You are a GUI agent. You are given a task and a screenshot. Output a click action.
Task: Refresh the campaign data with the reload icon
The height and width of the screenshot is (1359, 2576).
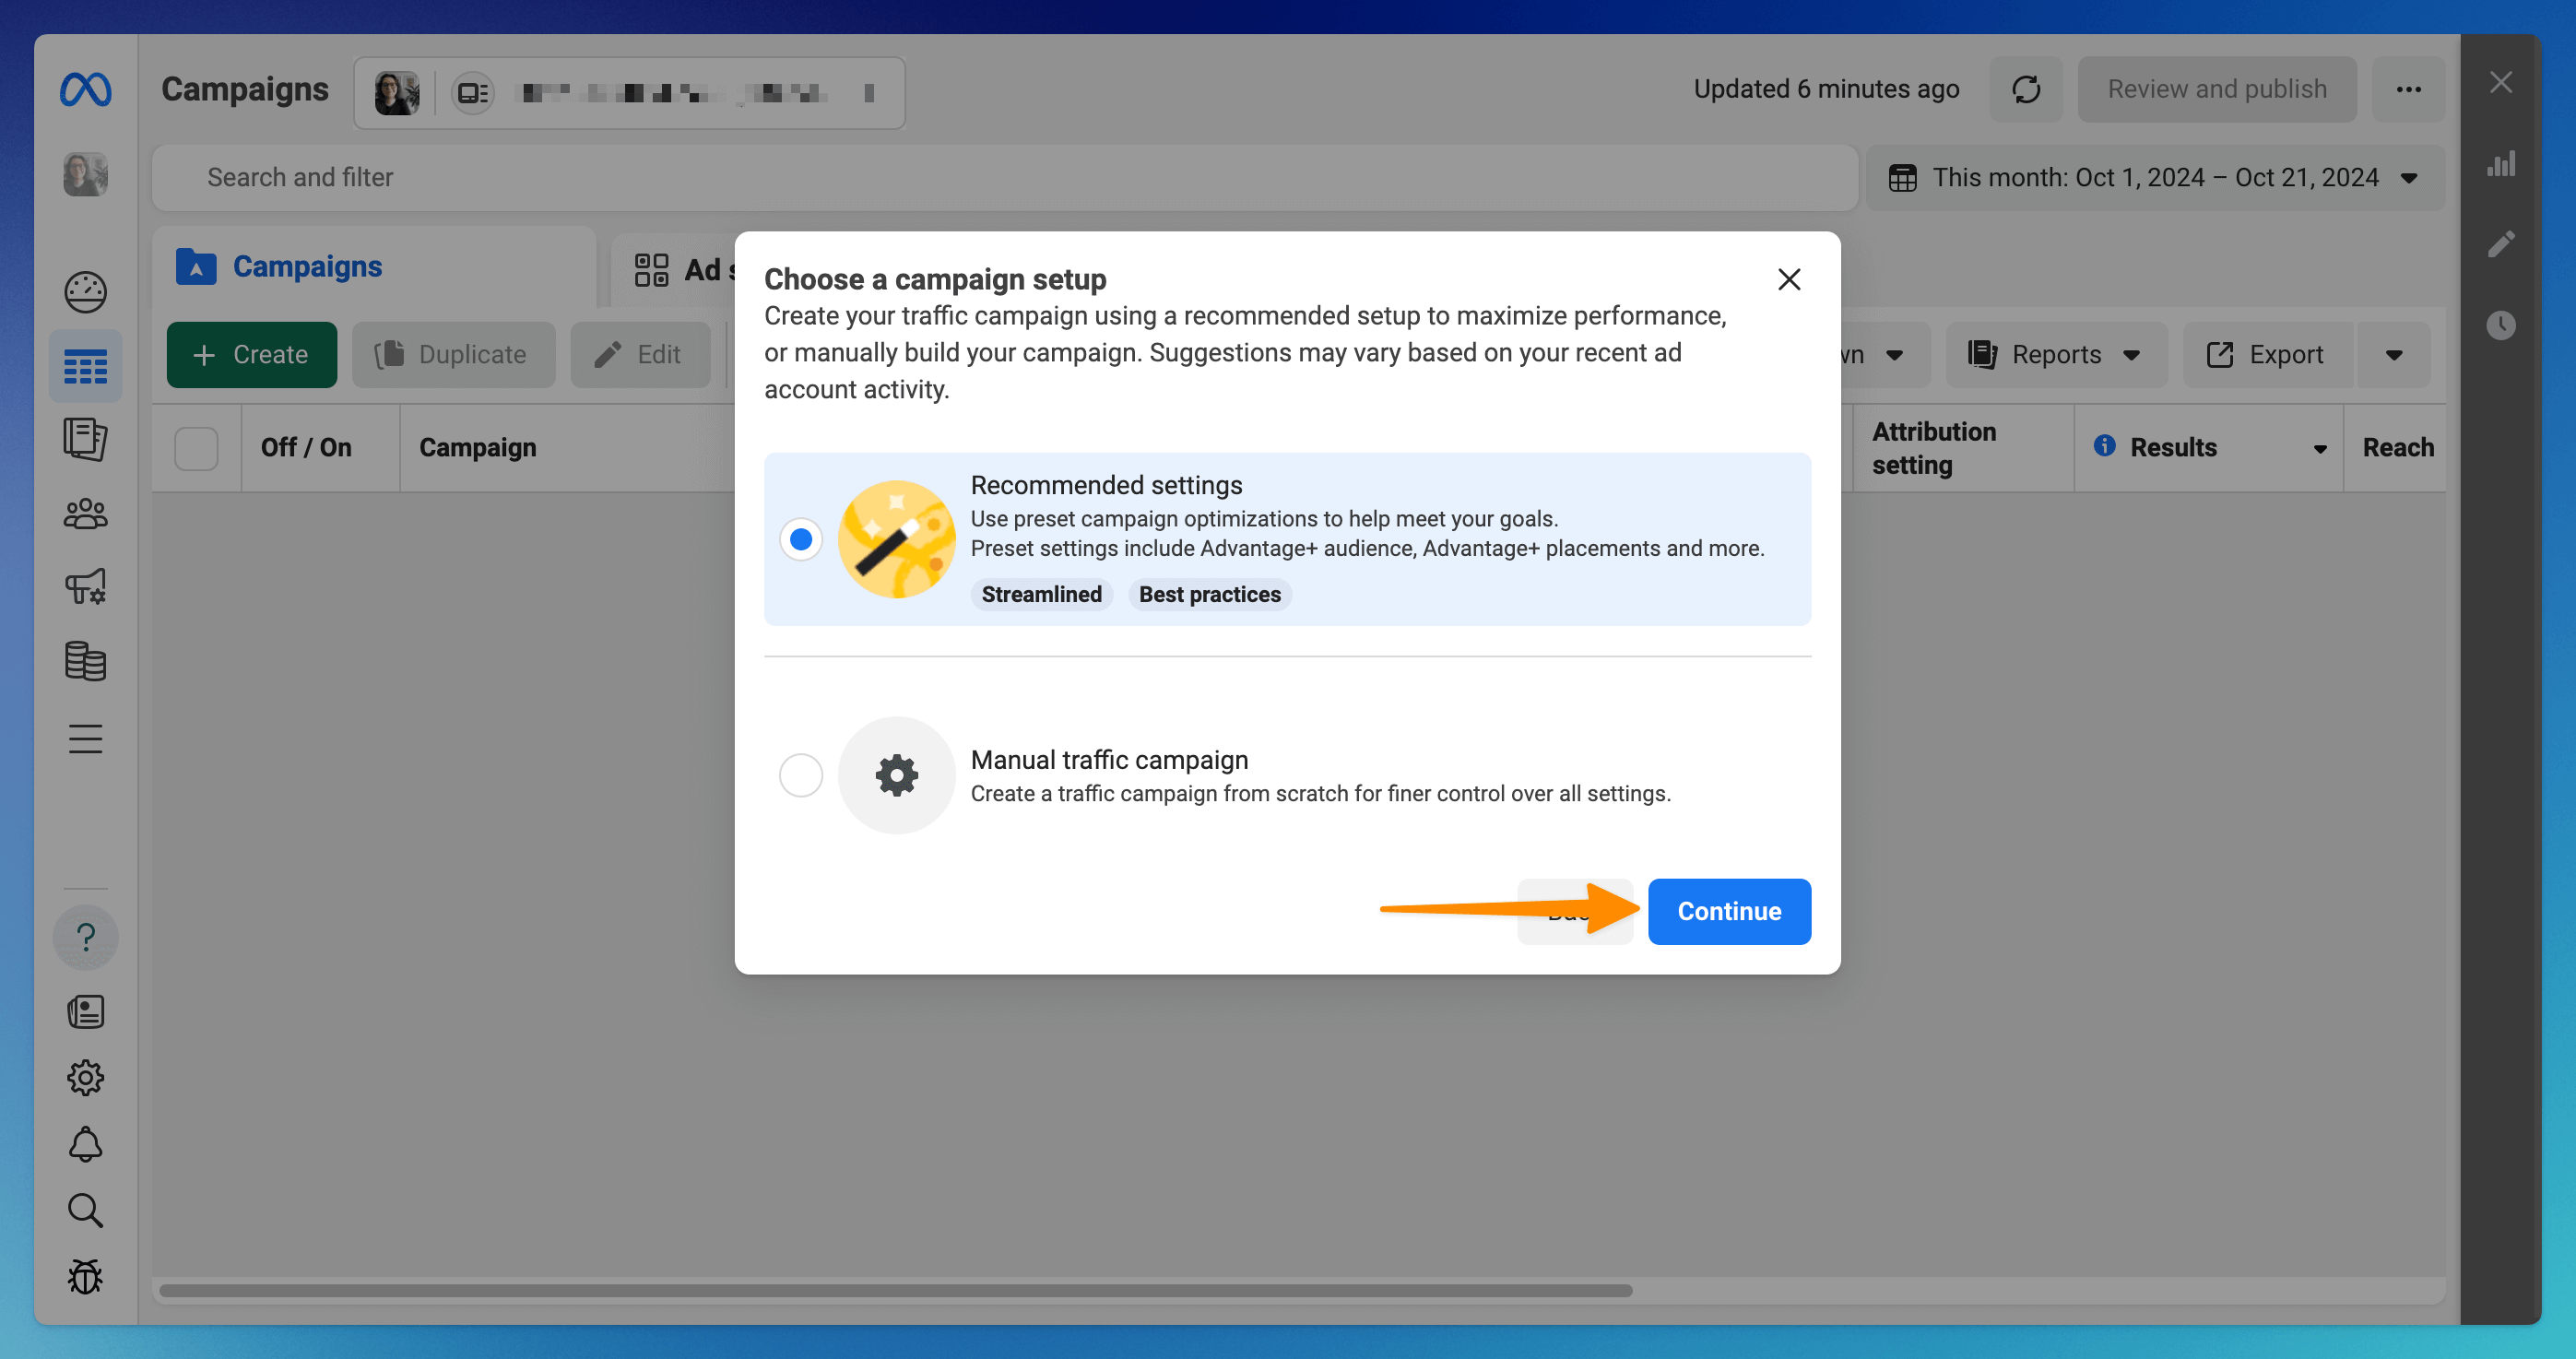coord(2025,90)
